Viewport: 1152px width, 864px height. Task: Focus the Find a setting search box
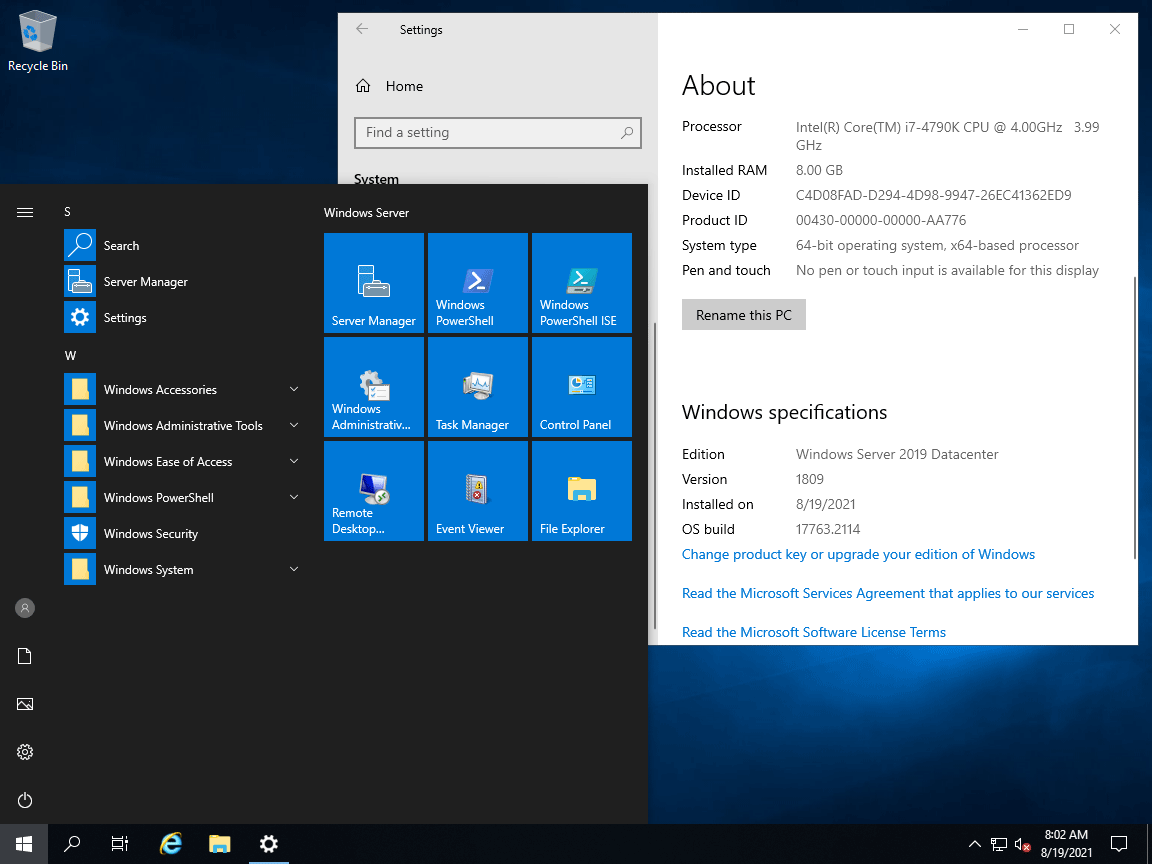pyautogui.click(x=497, y=132)
